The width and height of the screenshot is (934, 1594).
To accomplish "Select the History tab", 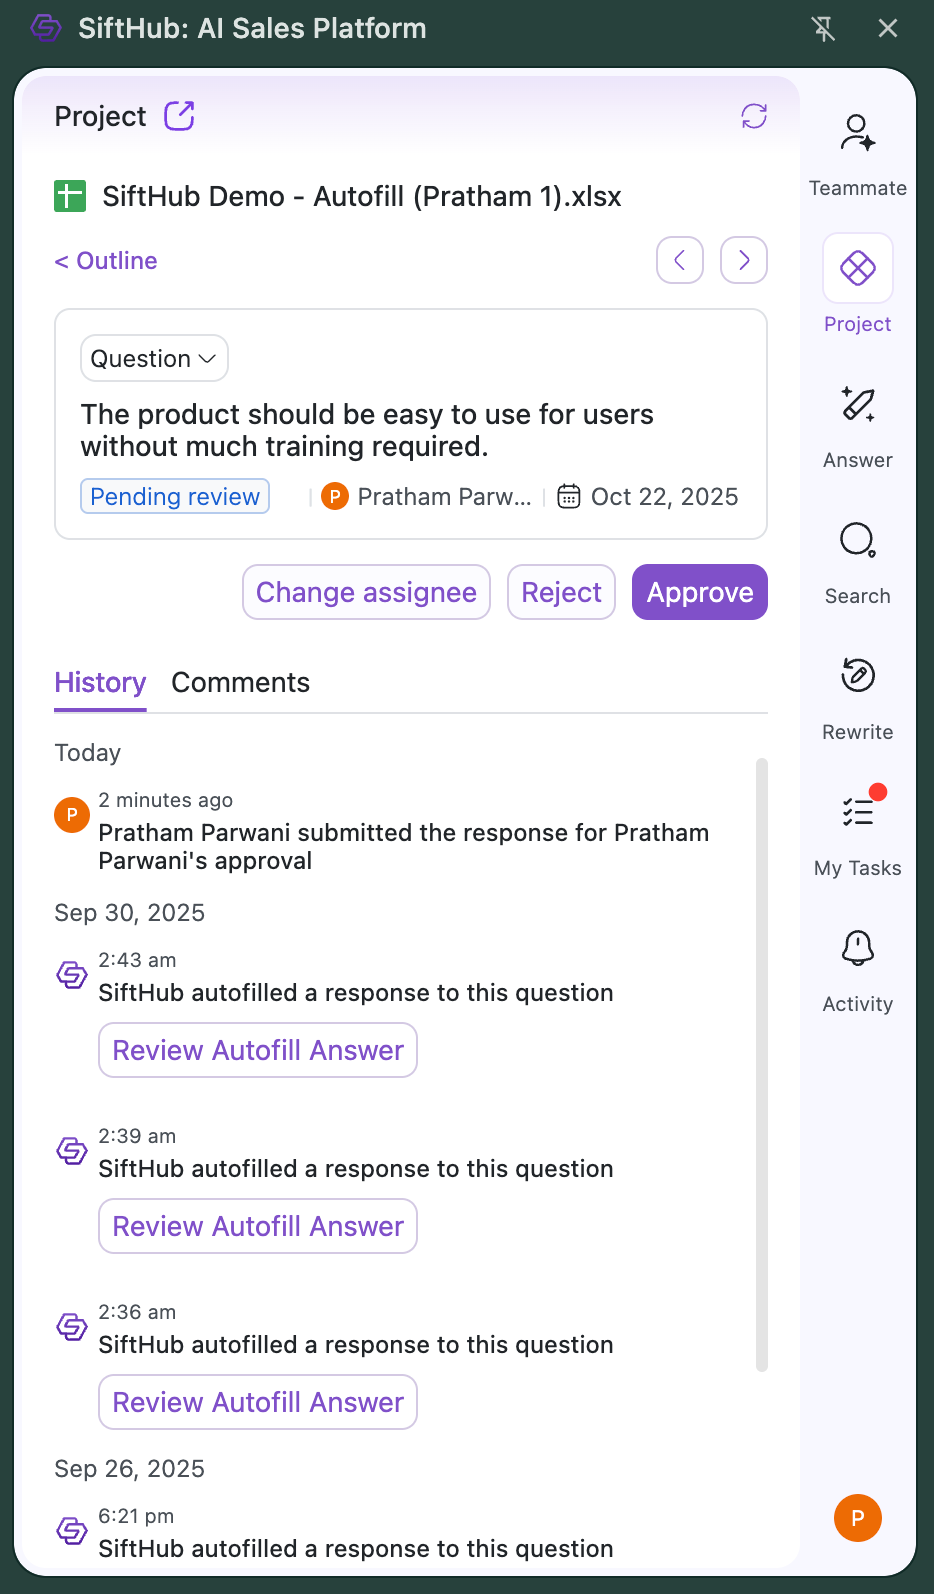I will (100, 683).
